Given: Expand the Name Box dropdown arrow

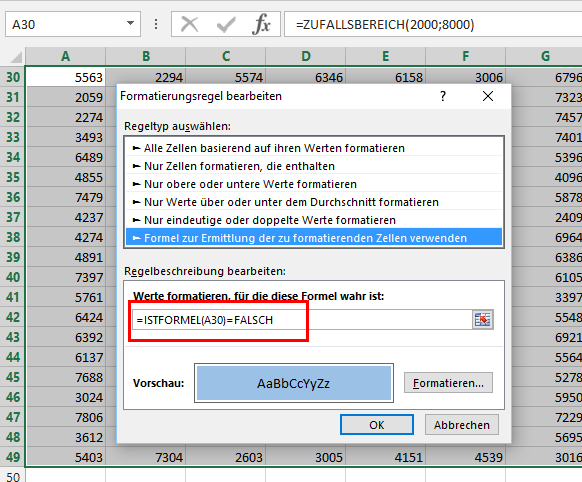Looking at the screenshot, I should click(x=130, y=23).
